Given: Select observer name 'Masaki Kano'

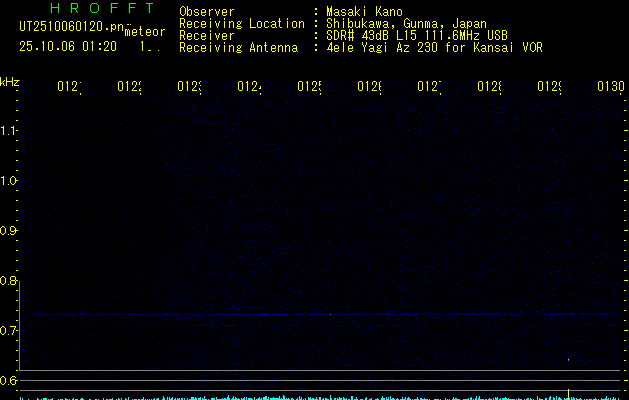Looking at the screenshot, I should (x=364, y=12).
